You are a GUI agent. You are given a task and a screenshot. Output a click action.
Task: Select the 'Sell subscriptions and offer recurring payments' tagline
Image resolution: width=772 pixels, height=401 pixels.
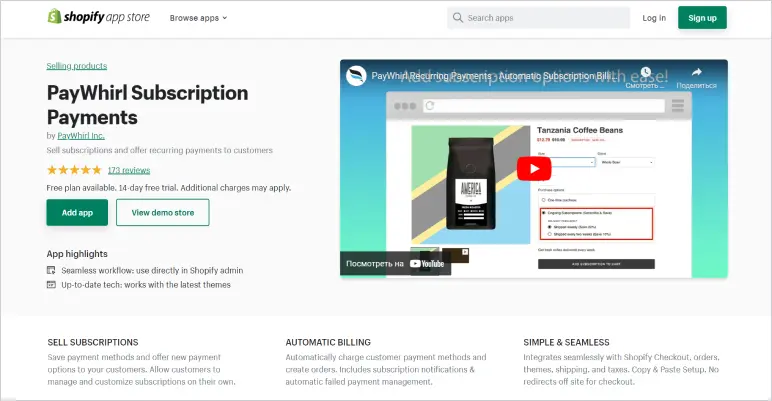click(x=160, y=150)
